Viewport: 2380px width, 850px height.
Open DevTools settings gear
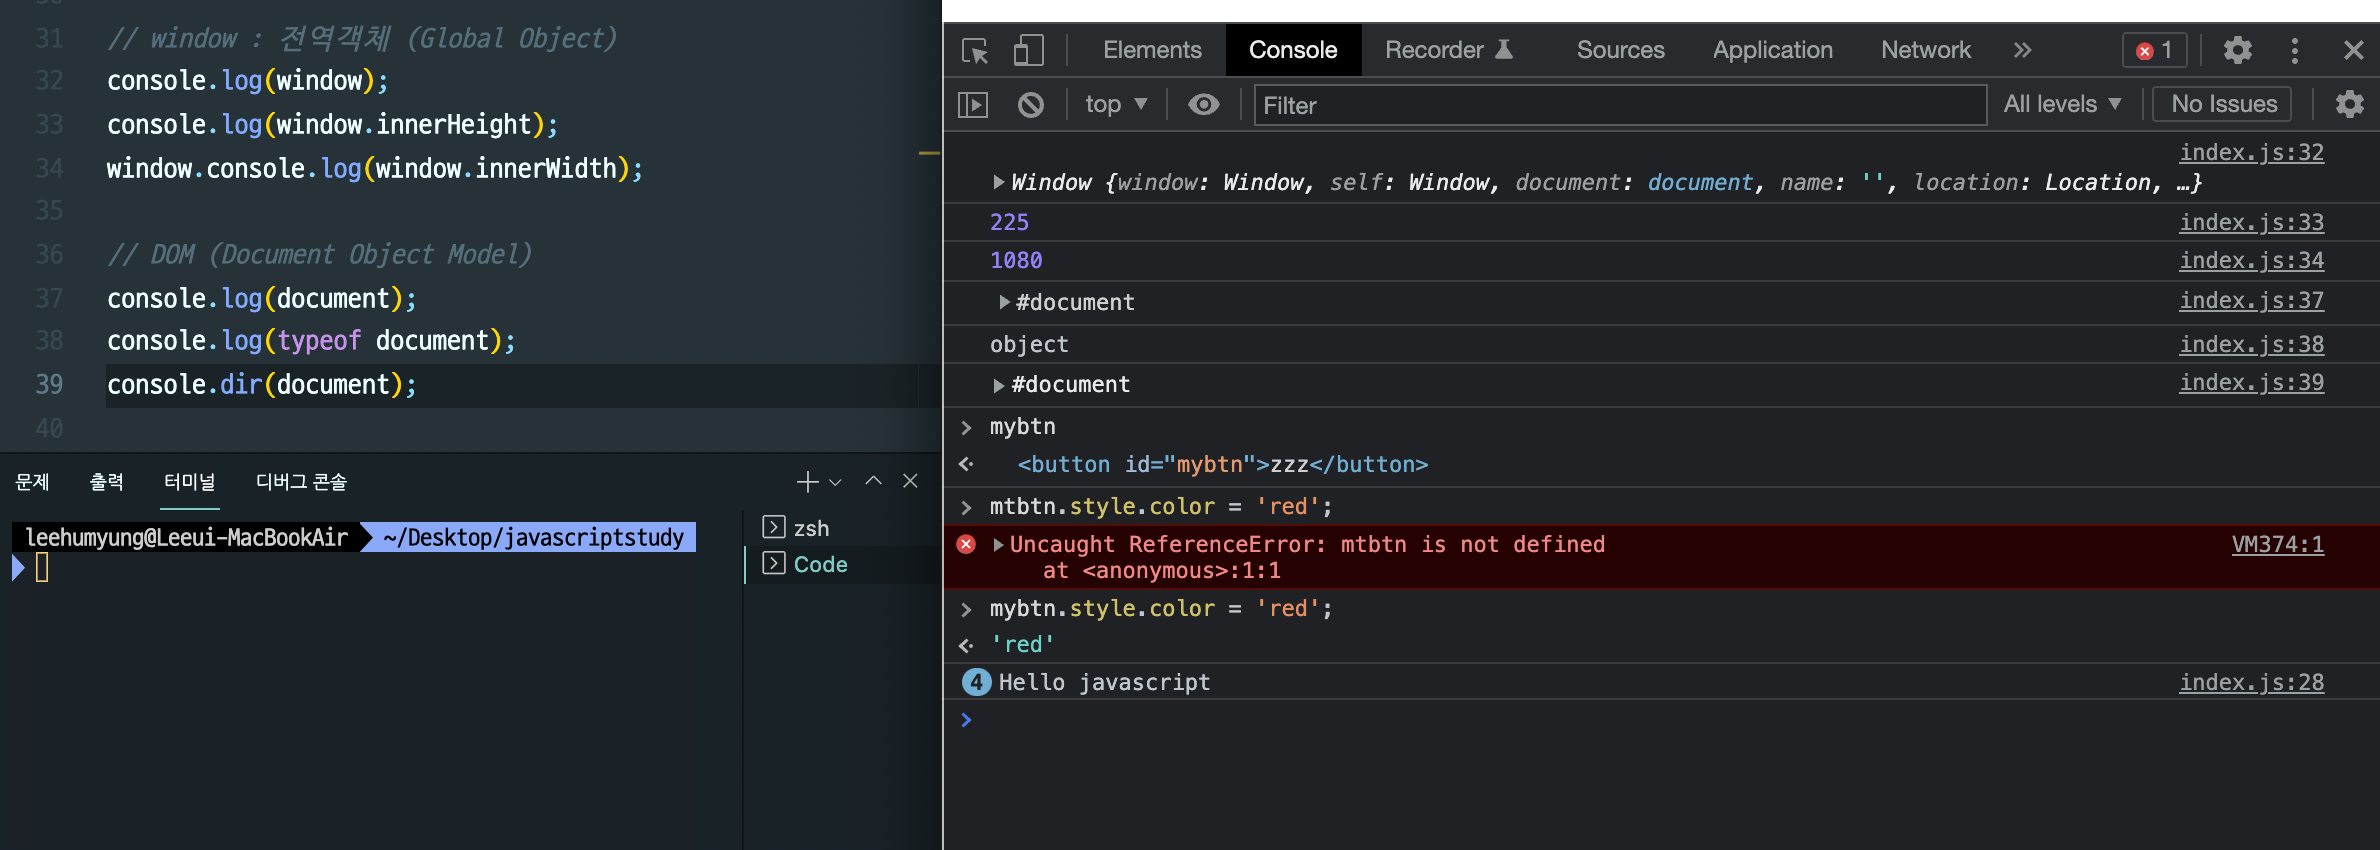(2237, 50)
